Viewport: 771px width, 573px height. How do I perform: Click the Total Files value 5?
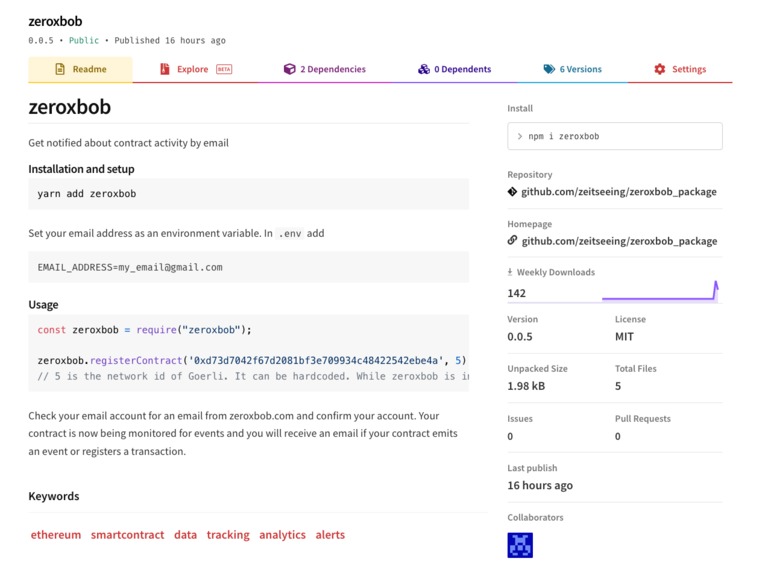tap(618, 386)
